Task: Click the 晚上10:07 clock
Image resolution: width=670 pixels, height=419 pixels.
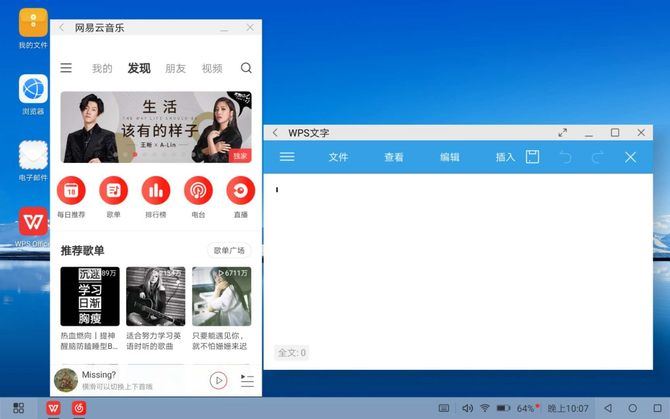Action: pos(568,409)
